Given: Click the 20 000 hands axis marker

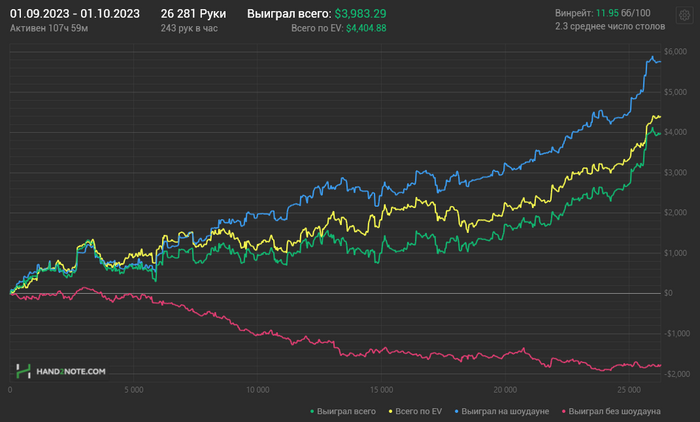Looking at the screenshot, I should (505, 390).
